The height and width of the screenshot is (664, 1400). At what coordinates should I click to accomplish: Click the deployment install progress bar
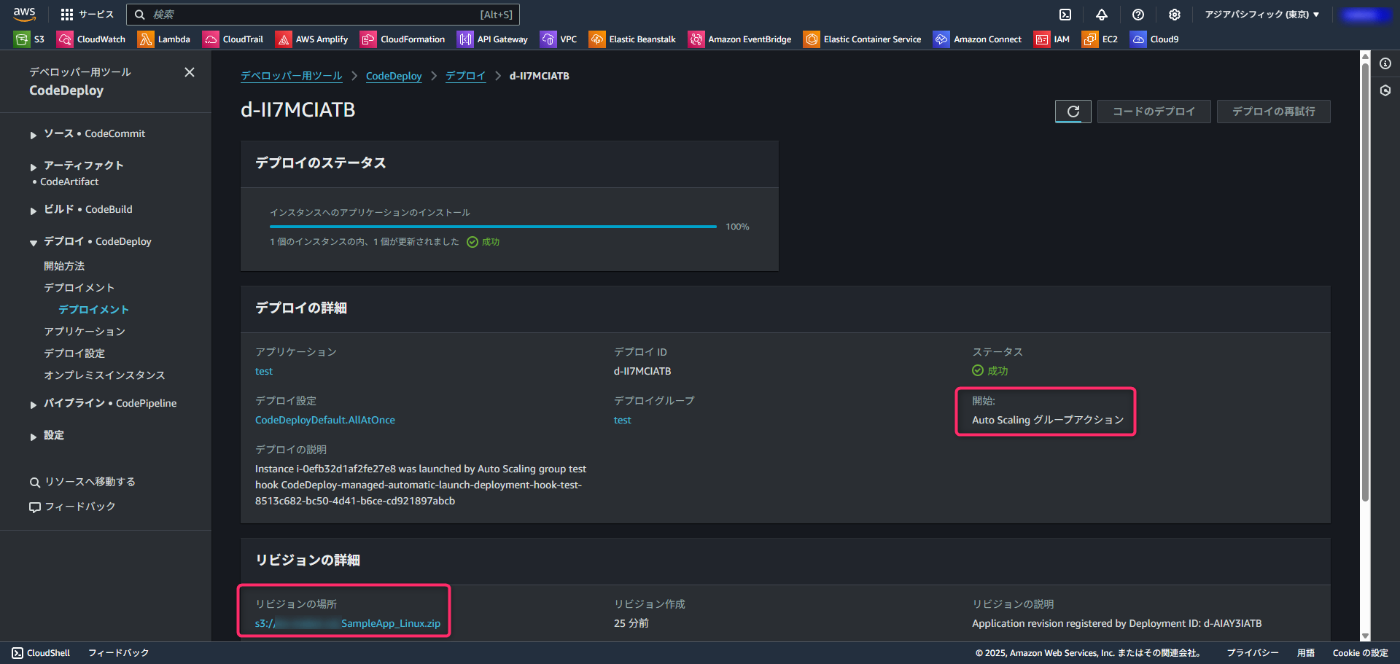coord(493,227)
